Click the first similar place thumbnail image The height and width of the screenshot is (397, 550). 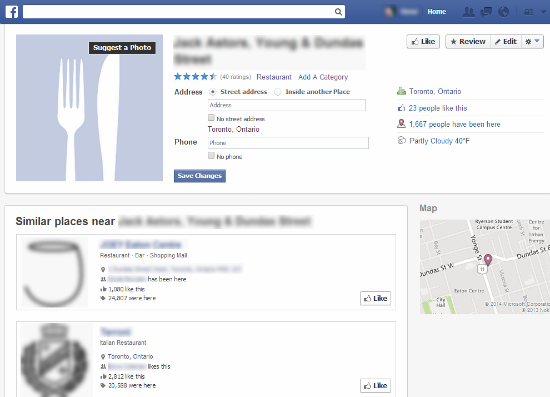(55, 272)
